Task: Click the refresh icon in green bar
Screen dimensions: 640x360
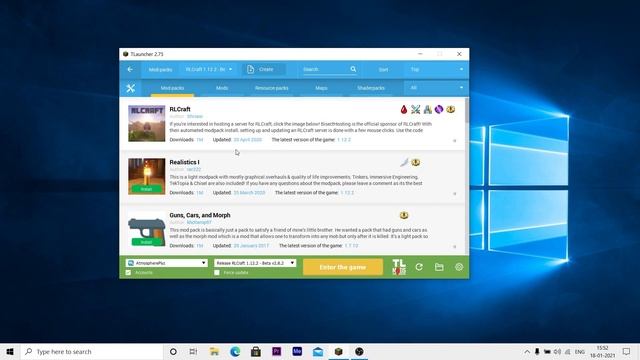Action: coord(419,267)
